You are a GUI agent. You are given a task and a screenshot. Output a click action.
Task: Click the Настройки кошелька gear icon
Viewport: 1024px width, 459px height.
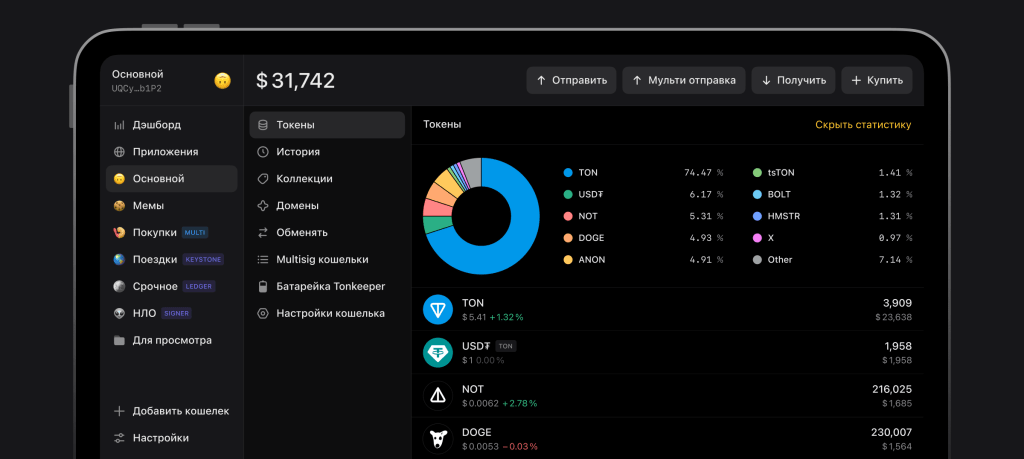tap(263, 313)
